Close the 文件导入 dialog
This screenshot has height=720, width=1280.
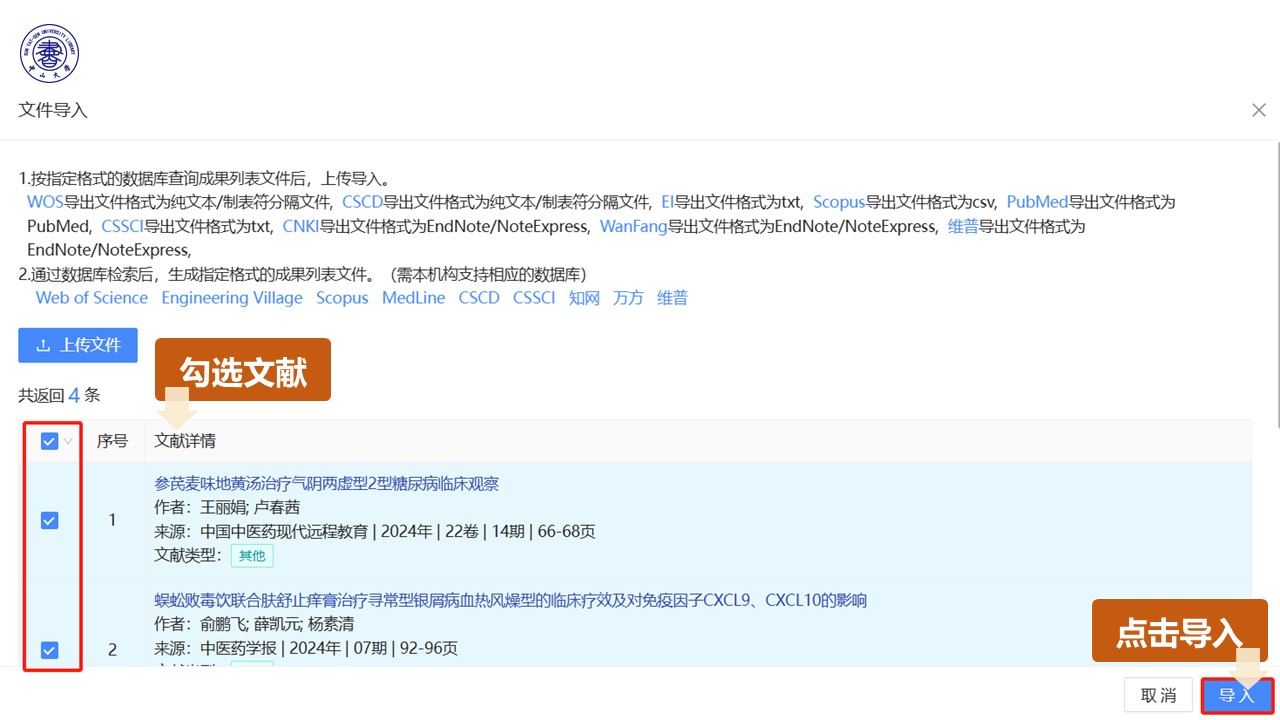pyautogui.click(x=1259, y=110)
